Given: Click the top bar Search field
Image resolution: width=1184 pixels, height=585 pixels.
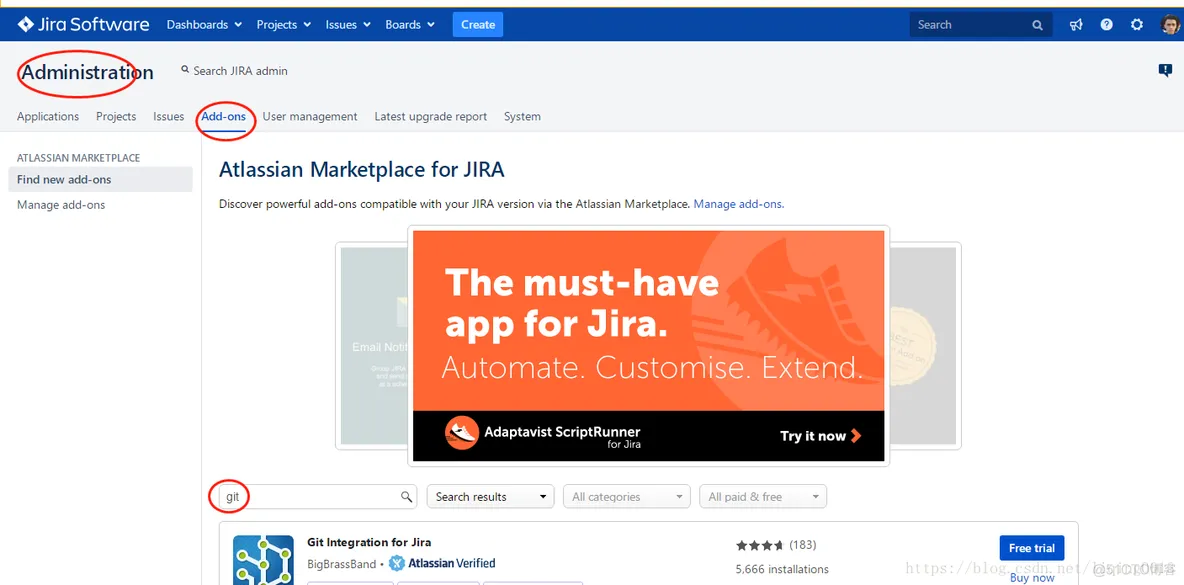Looking at the screenshot, I should click(x=981, y=25).
